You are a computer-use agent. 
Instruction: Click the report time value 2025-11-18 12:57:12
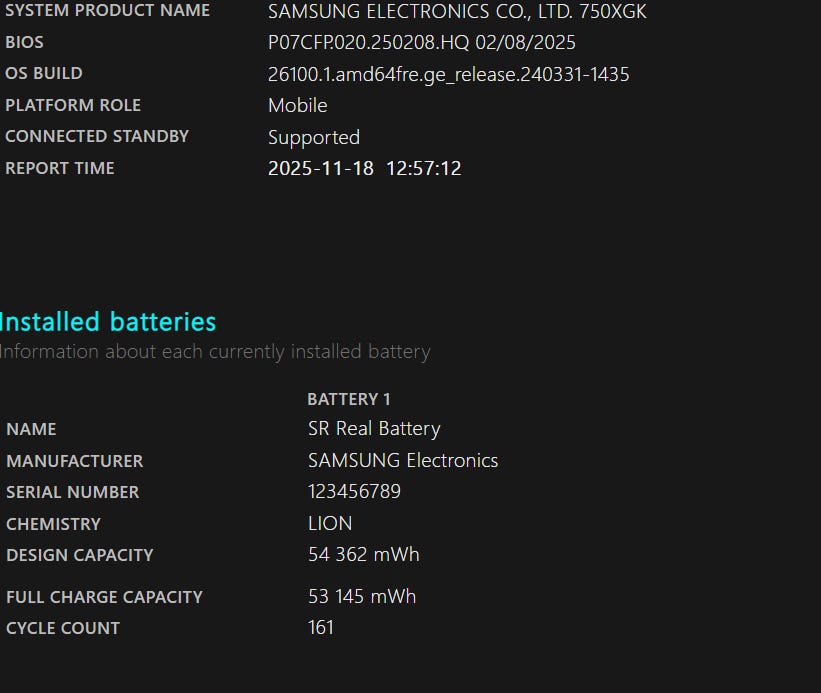coord(364,169)
